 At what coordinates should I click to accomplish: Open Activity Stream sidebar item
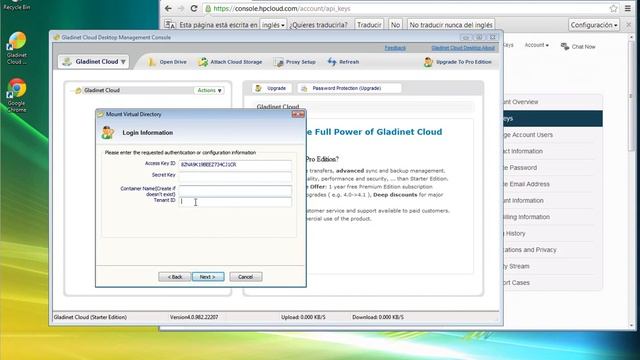553,266
